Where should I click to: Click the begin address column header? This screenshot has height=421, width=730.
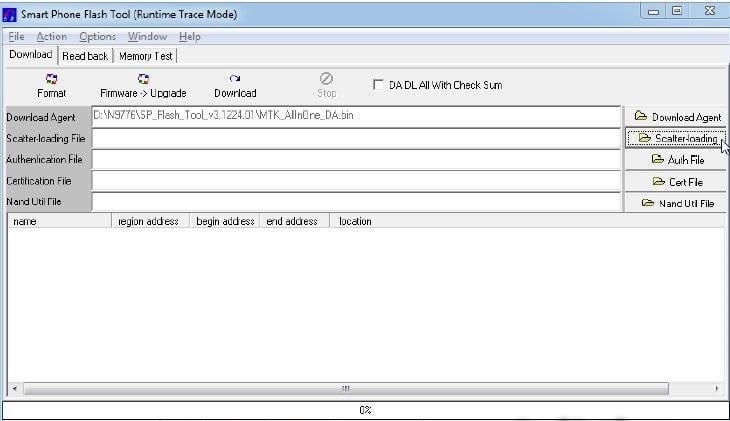(225, 221)
